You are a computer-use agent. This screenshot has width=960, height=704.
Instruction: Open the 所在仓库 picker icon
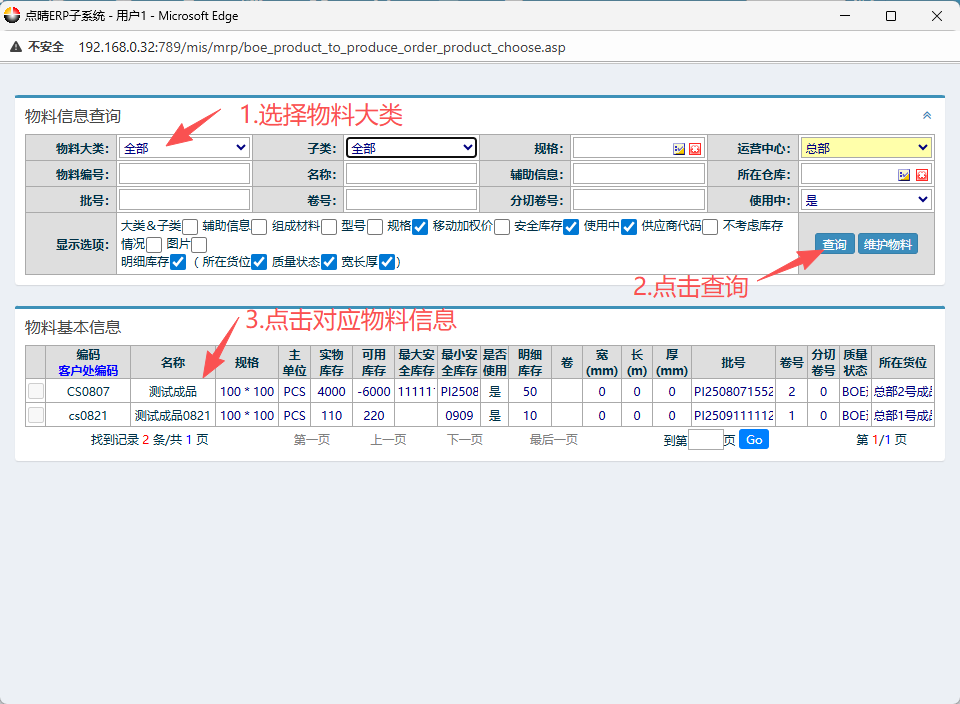[x=904, y=175]
